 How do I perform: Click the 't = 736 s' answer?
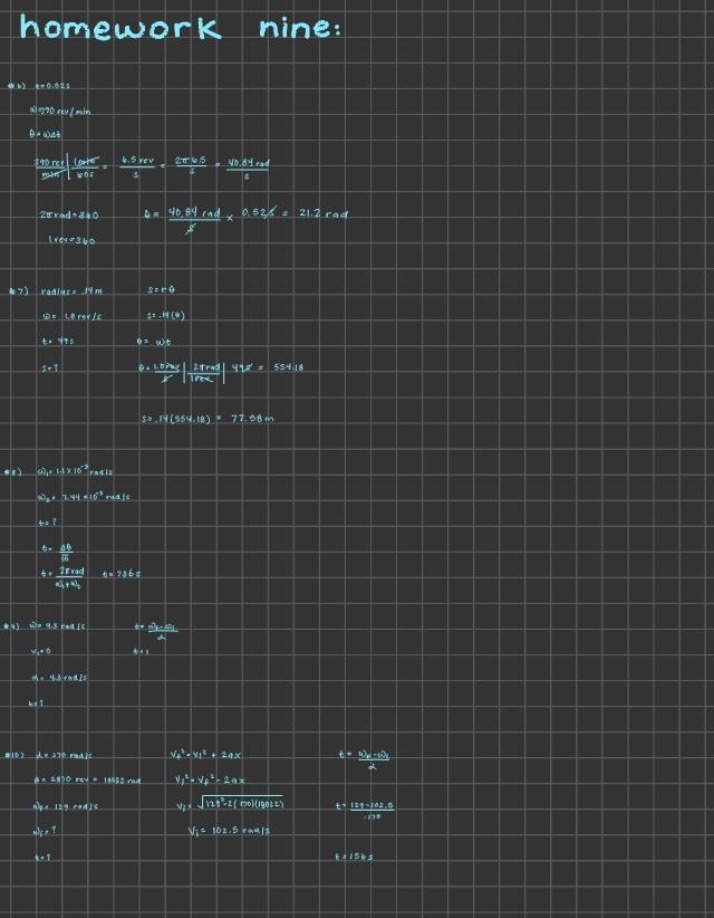coord(121,574)
